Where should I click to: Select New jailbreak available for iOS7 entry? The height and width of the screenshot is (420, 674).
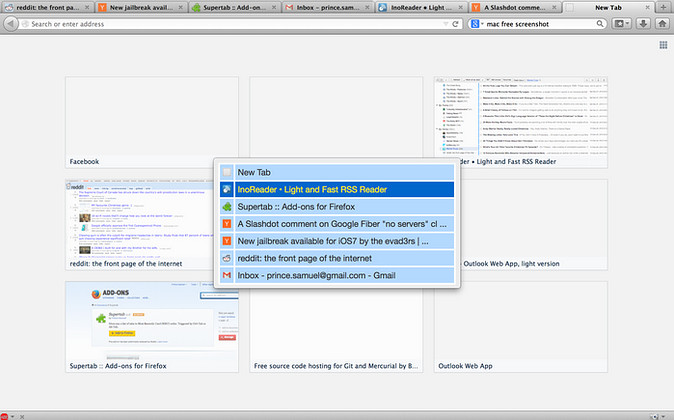337,241
